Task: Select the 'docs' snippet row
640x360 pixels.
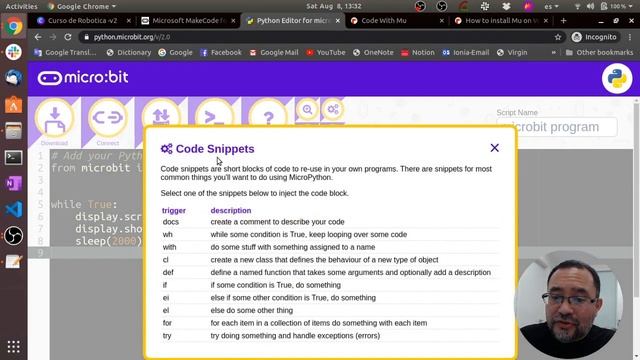Action: point(330,222)
